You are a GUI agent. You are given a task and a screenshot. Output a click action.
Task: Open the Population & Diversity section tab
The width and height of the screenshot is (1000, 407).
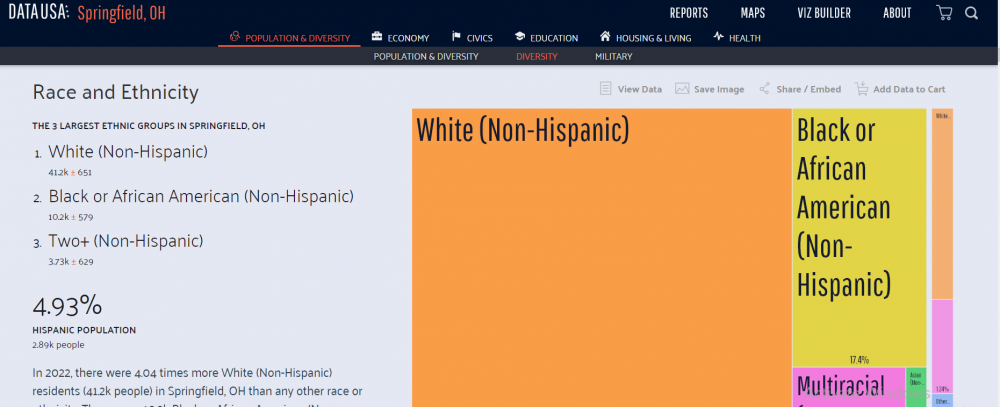[289, 38]
